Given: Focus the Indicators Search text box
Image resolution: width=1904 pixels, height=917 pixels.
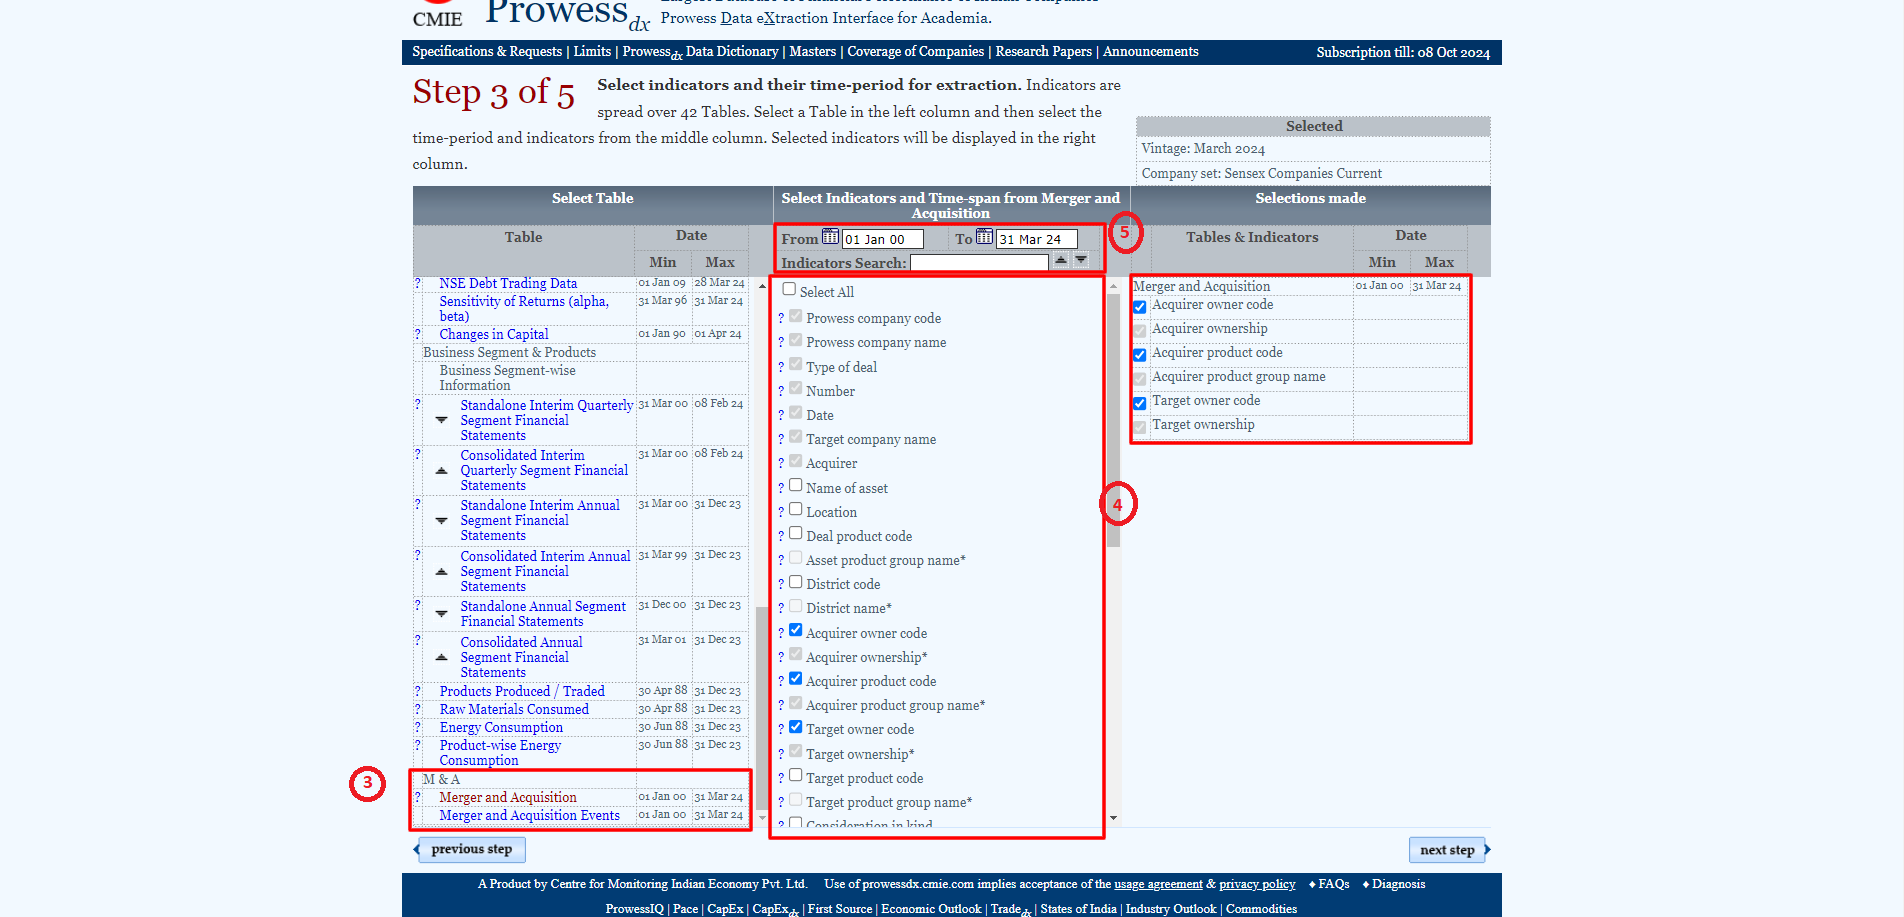Looking at the screenshot, I should 979,262.
